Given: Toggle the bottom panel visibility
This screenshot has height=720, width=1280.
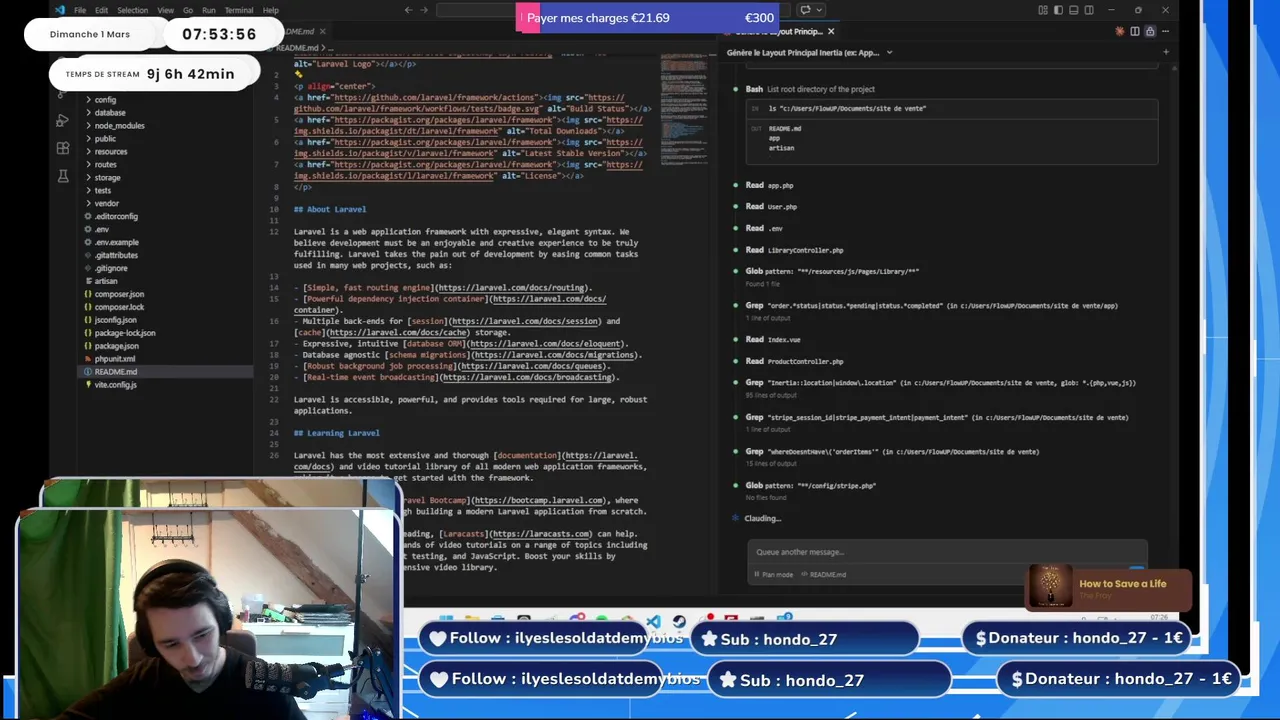Looking at the screenshot, I should (1074, 10).
